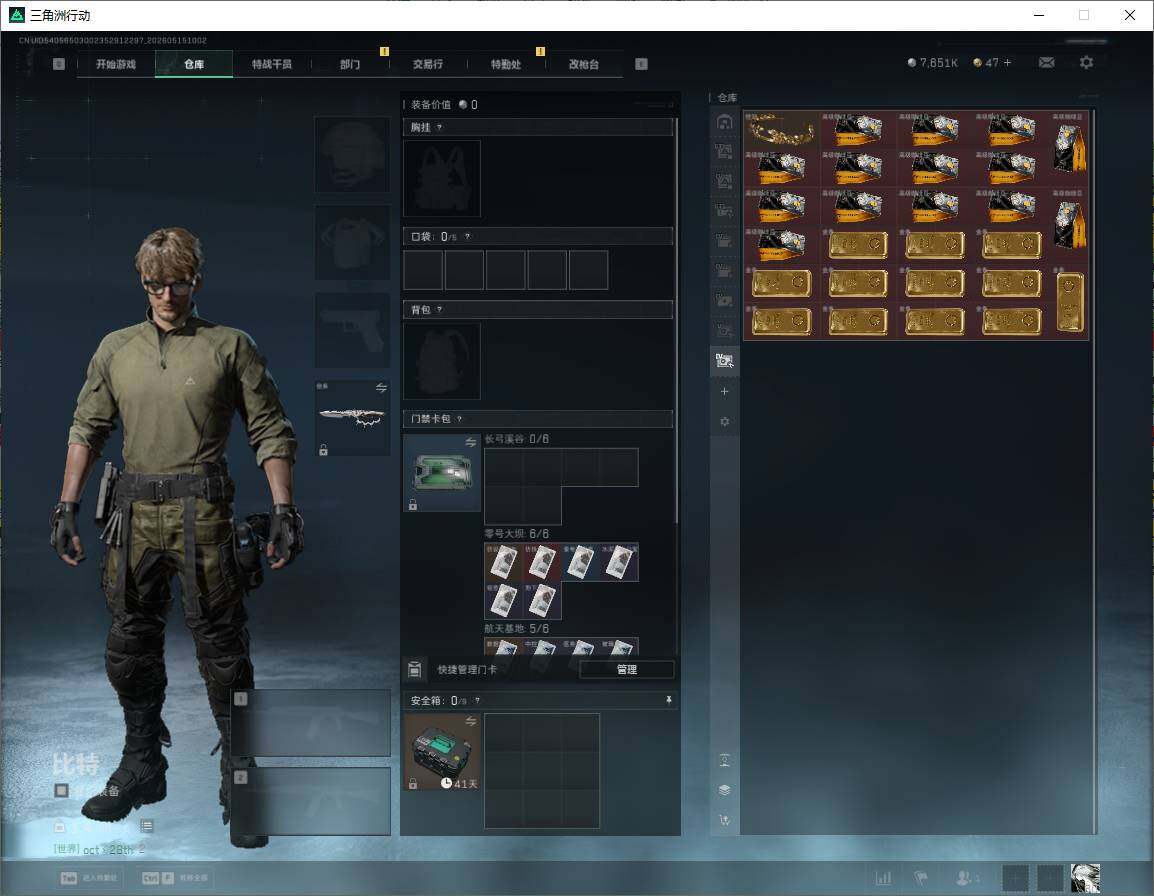
Task: Add a new warehouse container with plus
Action: tap(724, 391)
